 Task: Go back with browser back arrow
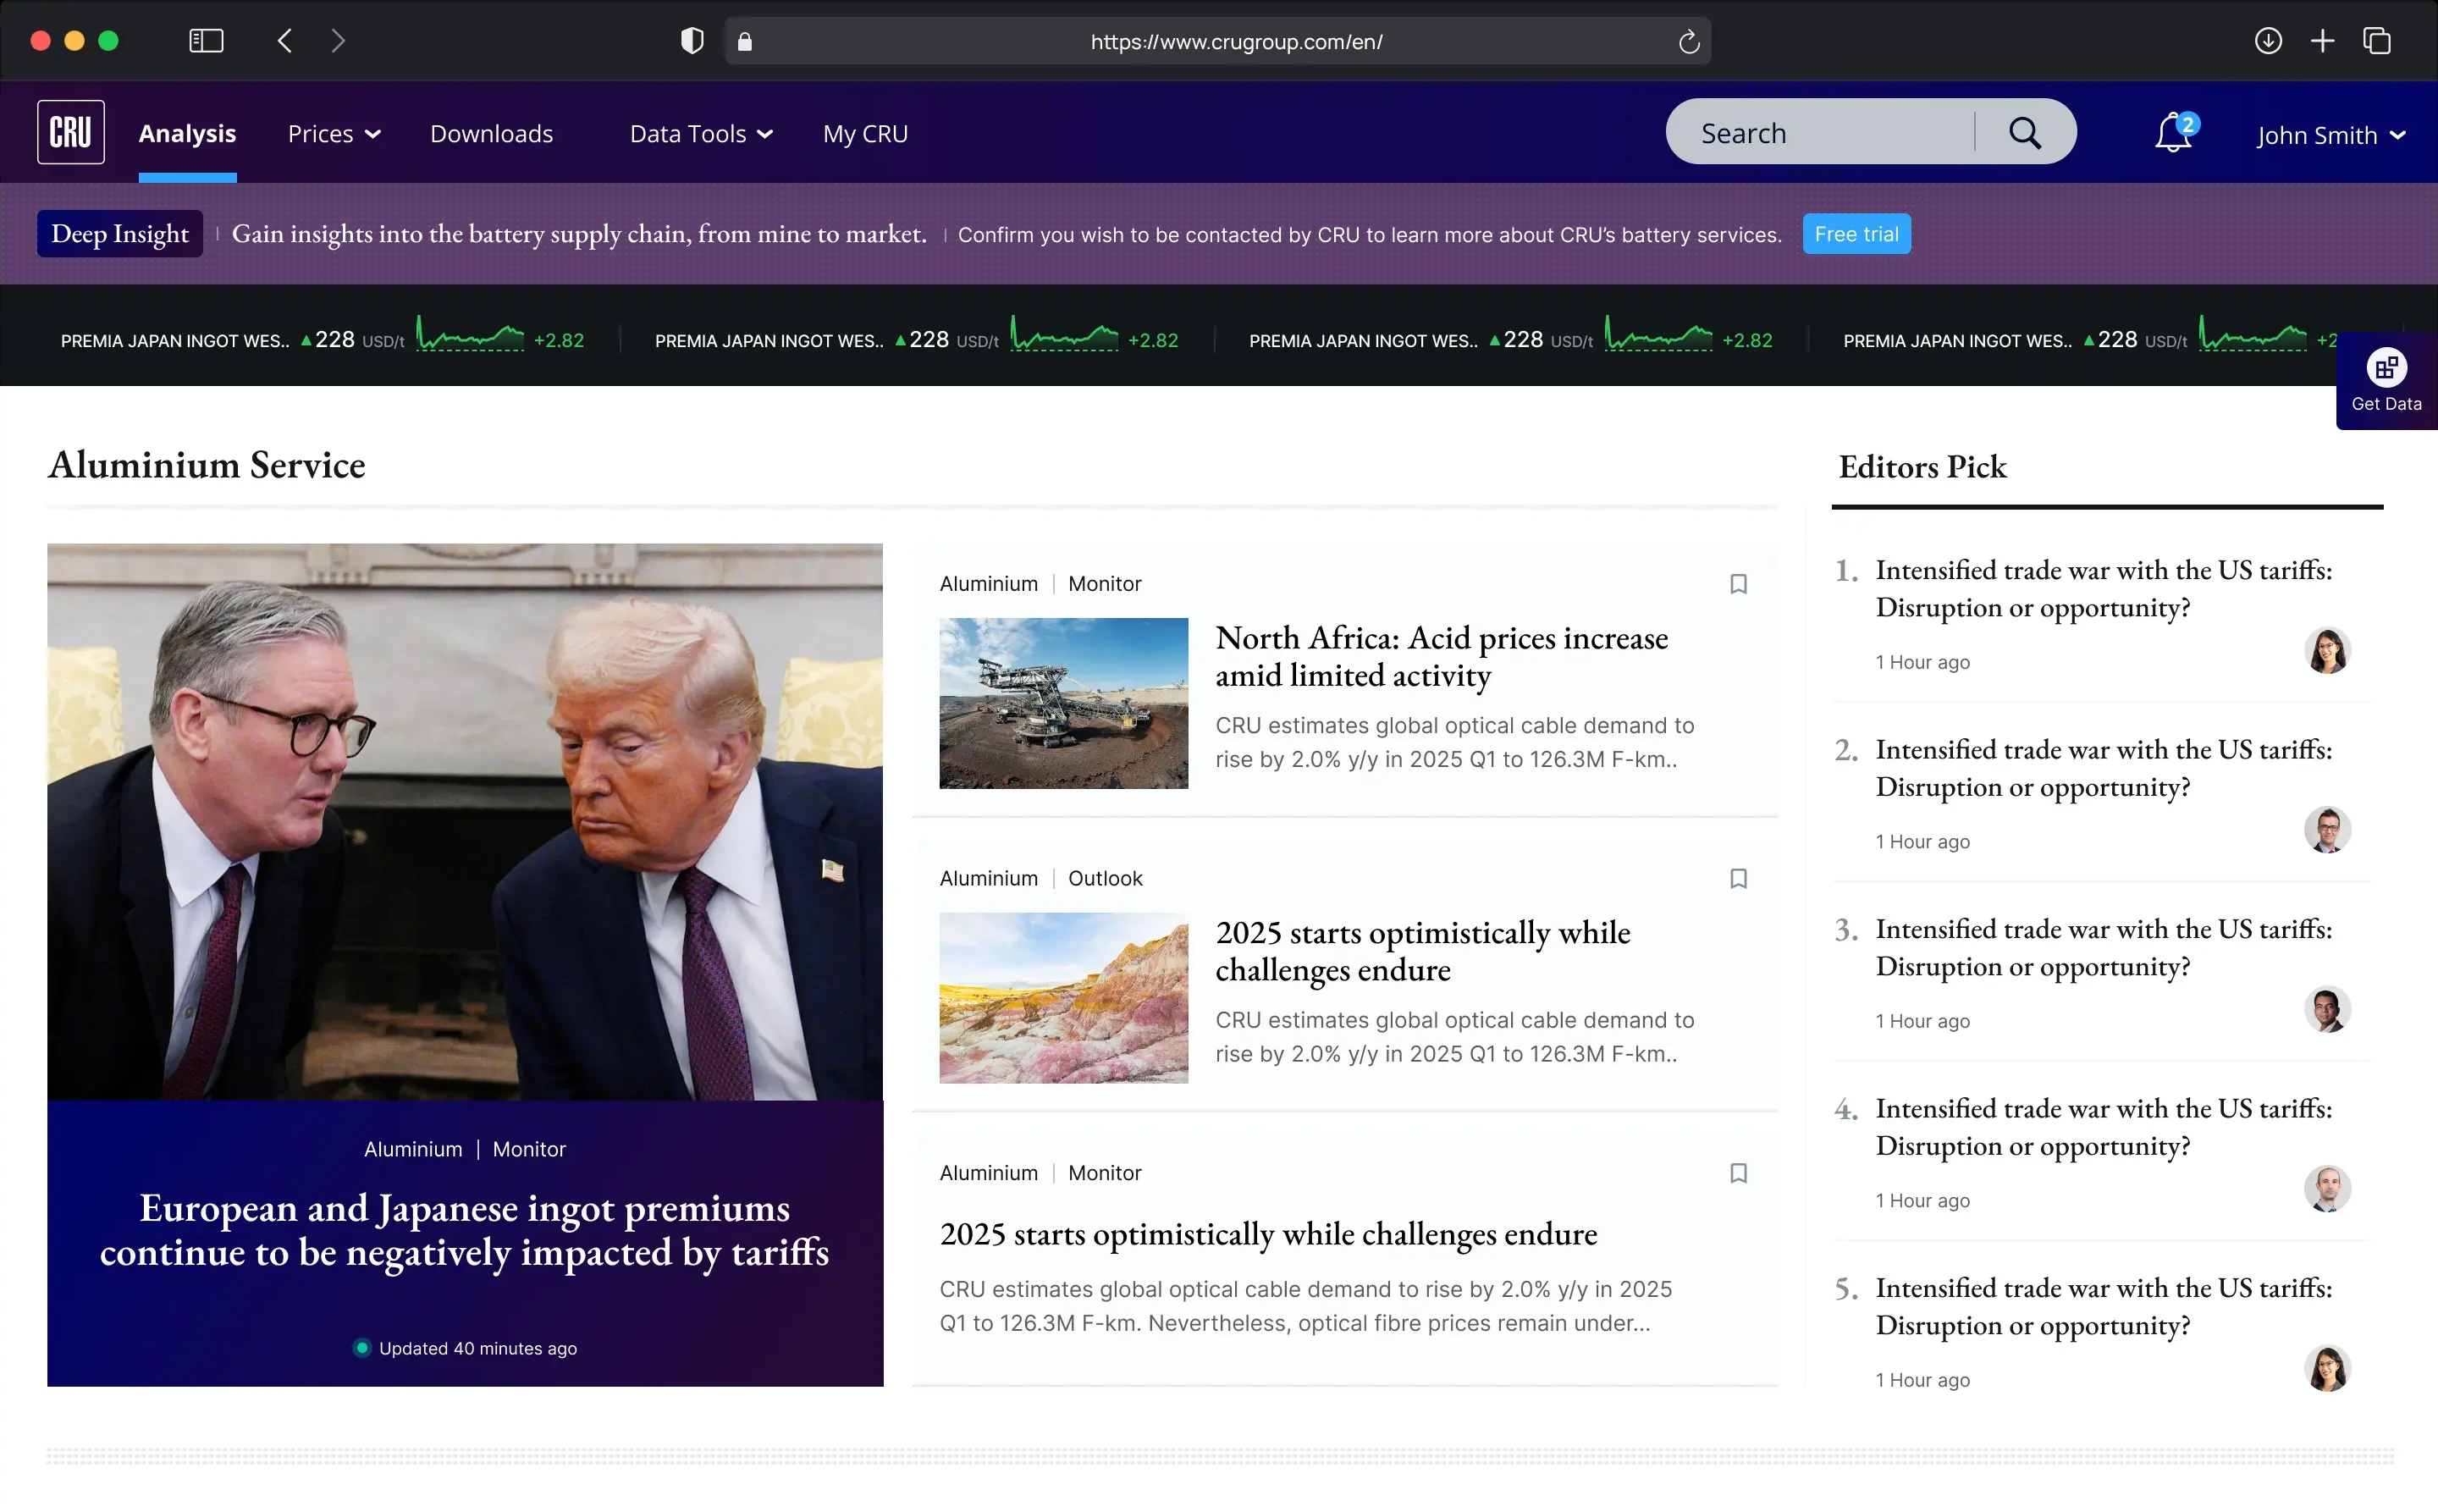285,41
